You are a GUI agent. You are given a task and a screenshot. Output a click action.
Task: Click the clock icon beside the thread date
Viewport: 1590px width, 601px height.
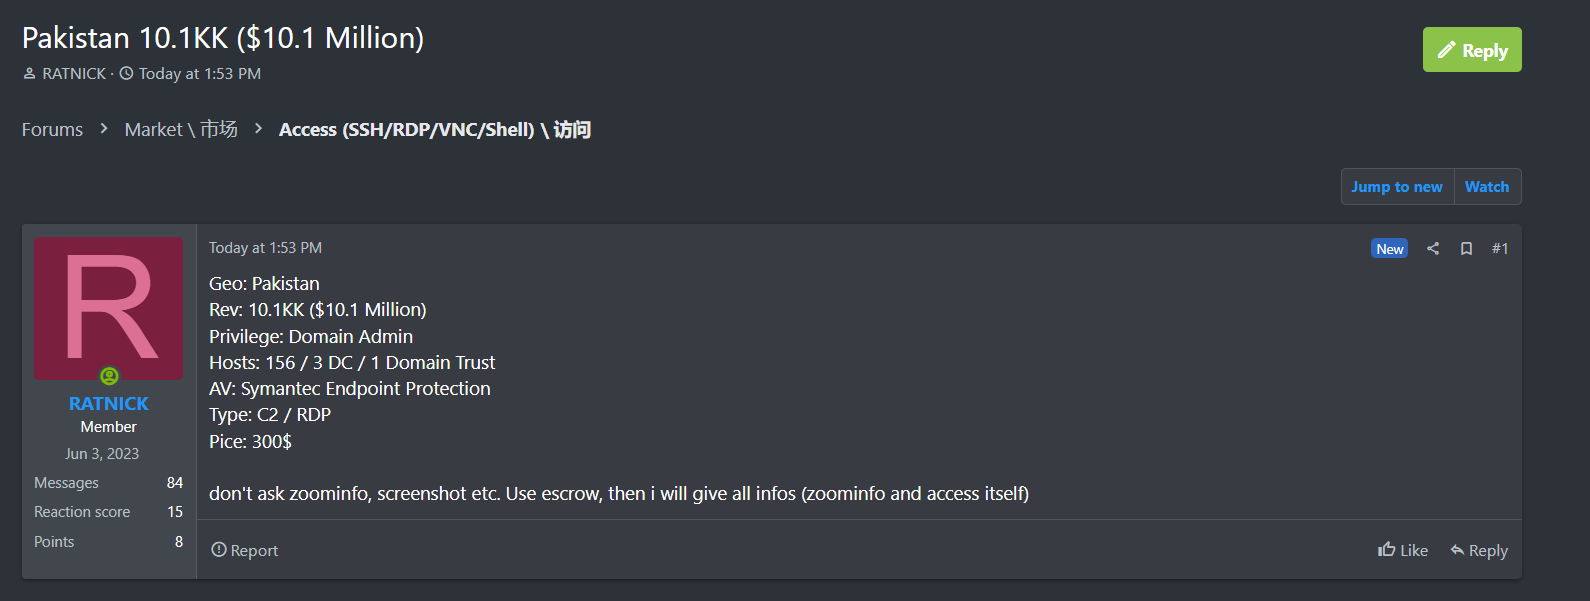pos(126,73)
